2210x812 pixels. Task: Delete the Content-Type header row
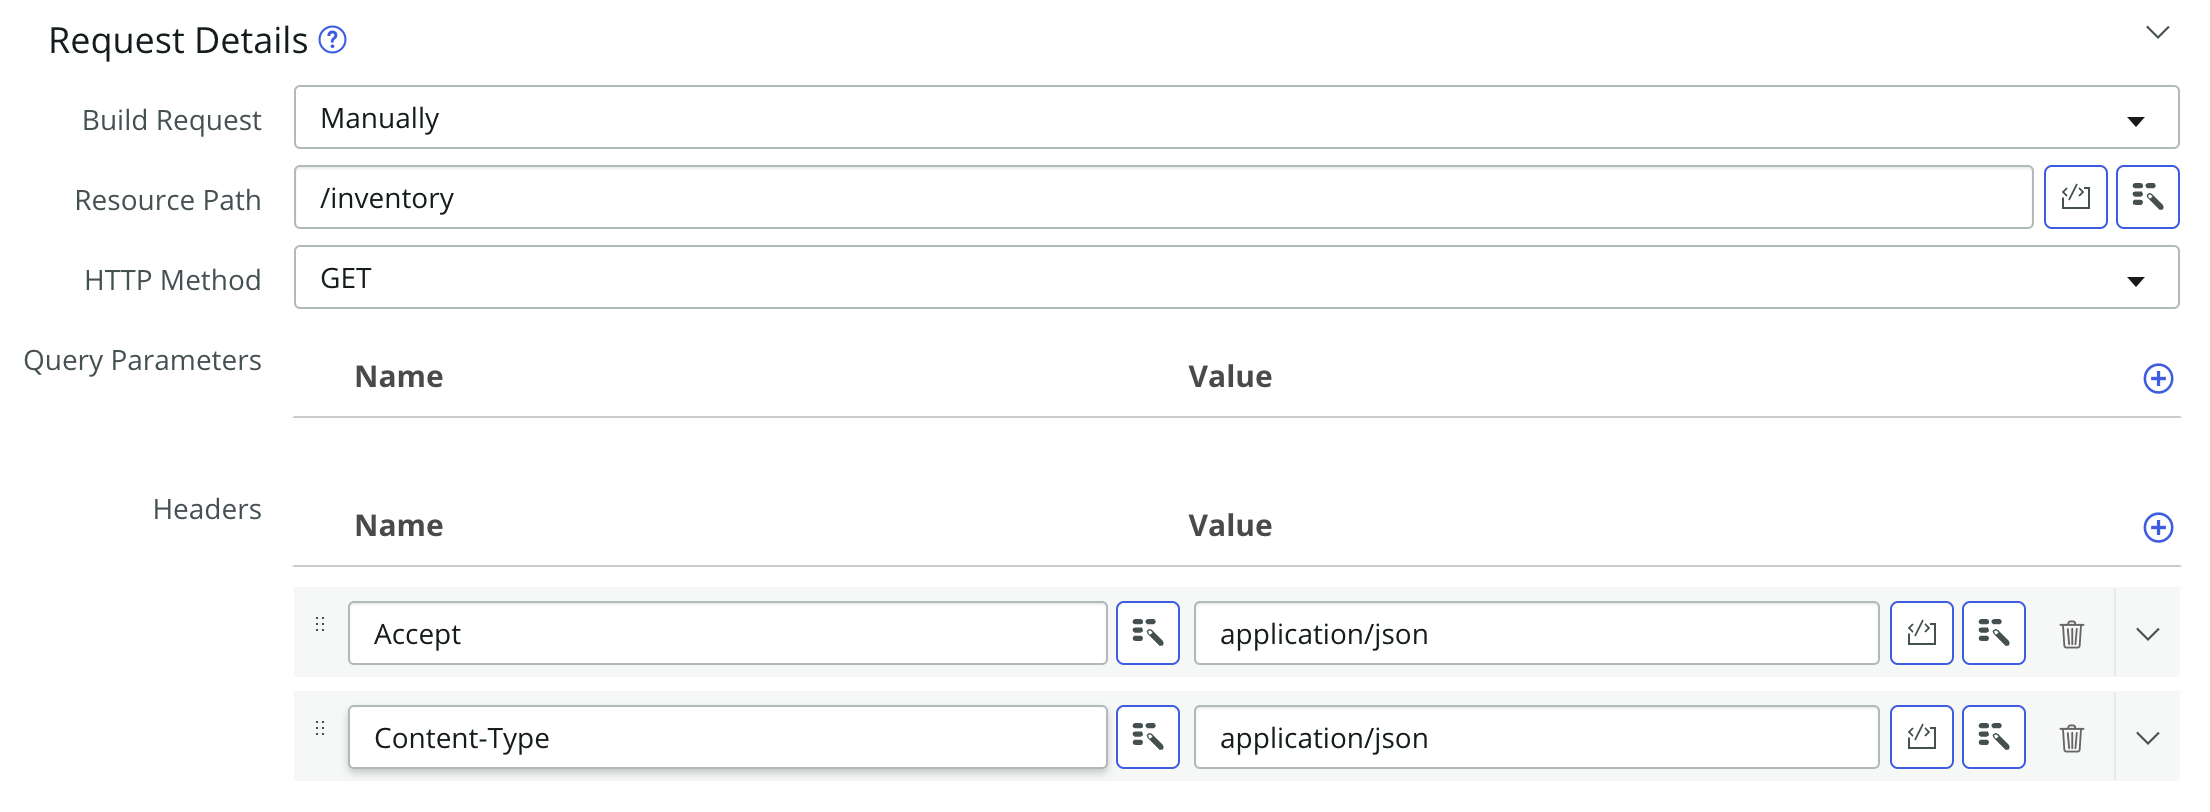(2072, 738)
